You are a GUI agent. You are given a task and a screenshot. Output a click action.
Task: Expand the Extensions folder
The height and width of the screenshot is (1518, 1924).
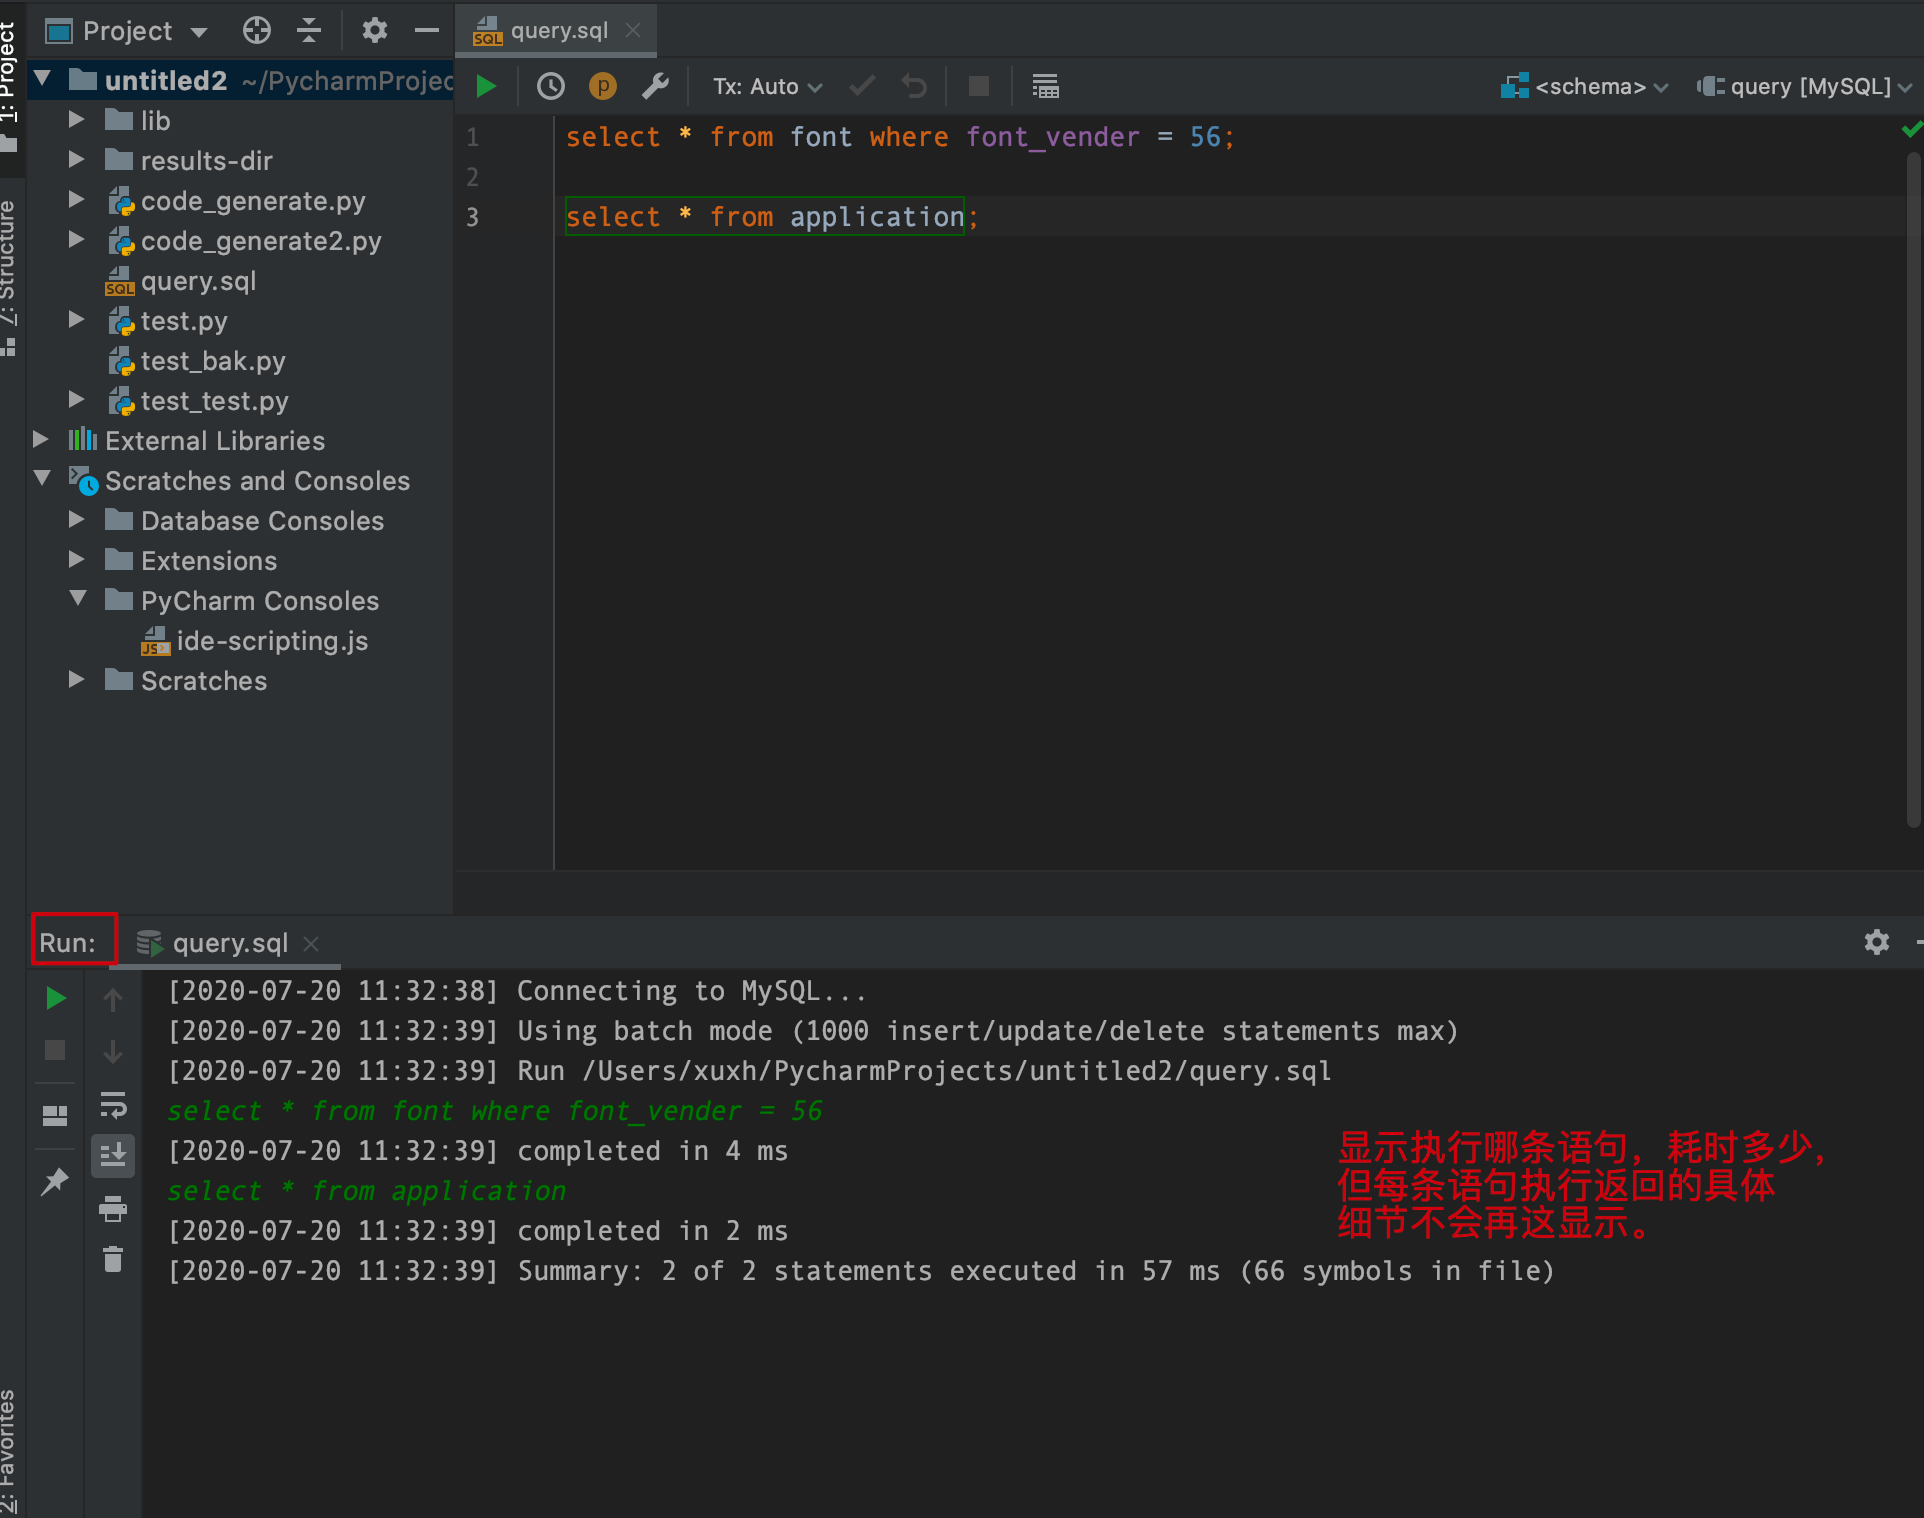(x=77, y=559)
